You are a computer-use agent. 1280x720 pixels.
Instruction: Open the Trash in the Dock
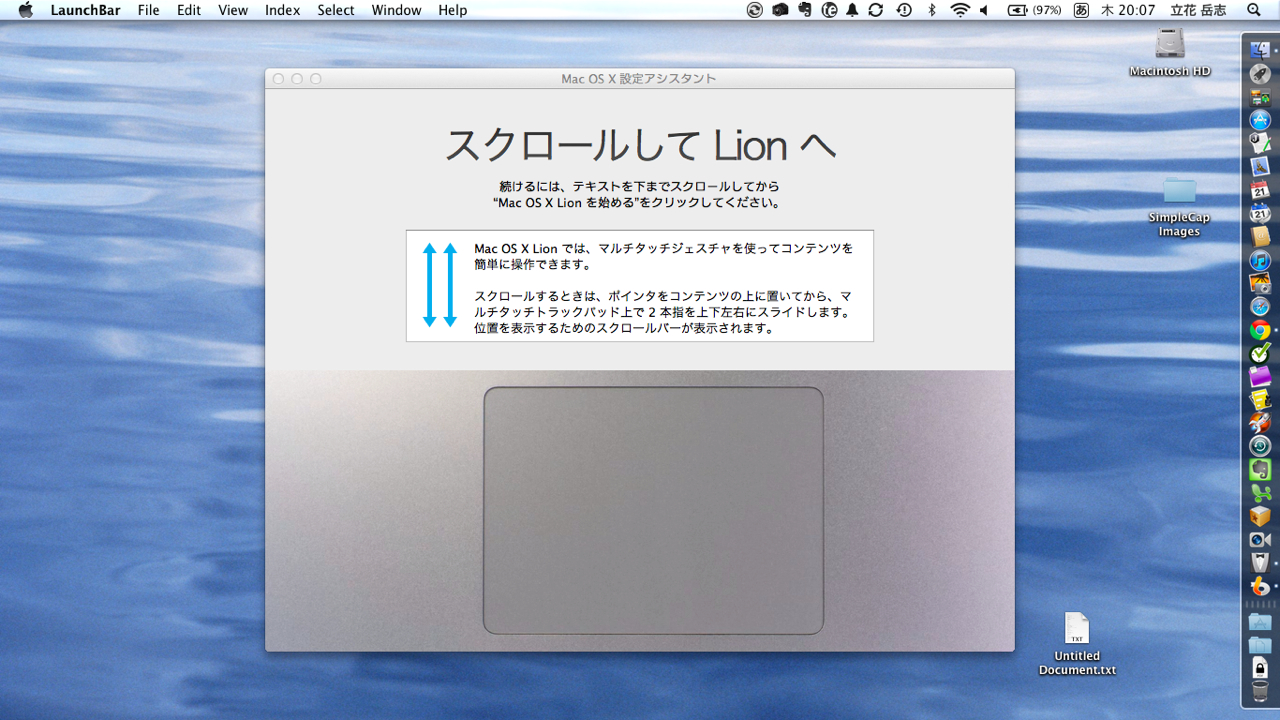click(1259, 691)
